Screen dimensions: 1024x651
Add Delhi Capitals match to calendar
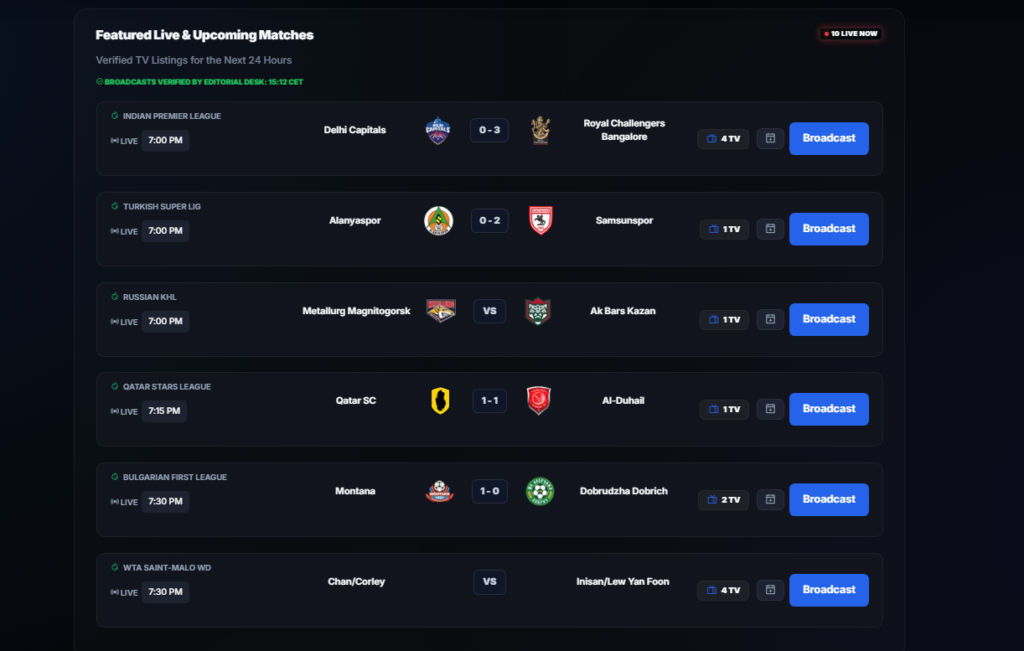coord(770,139)
